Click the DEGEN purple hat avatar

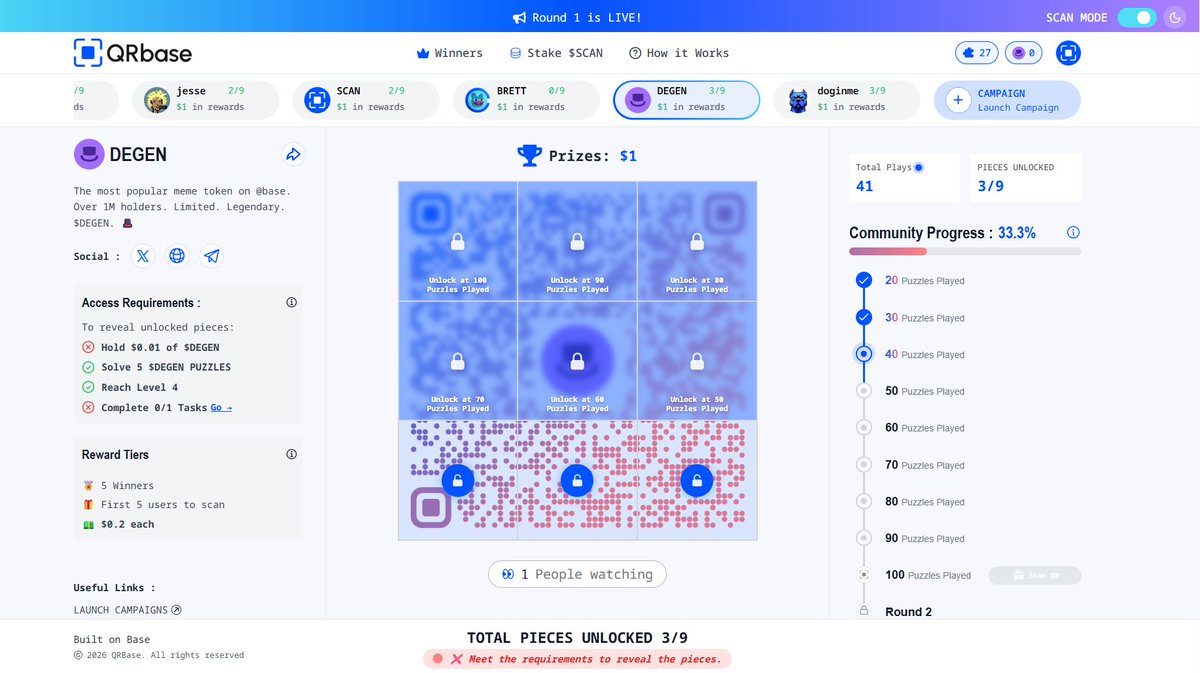click(x=89, y=154)
